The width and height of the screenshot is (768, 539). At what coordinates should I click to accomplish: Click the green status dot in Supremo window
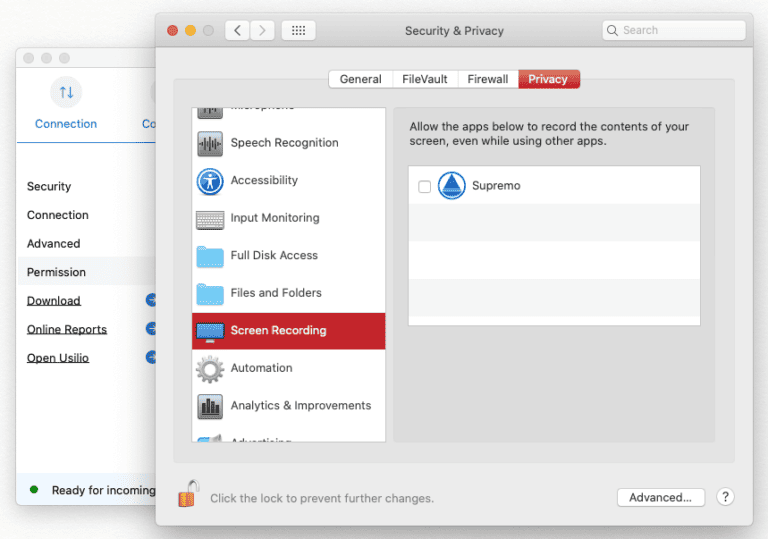click(34, 490)
